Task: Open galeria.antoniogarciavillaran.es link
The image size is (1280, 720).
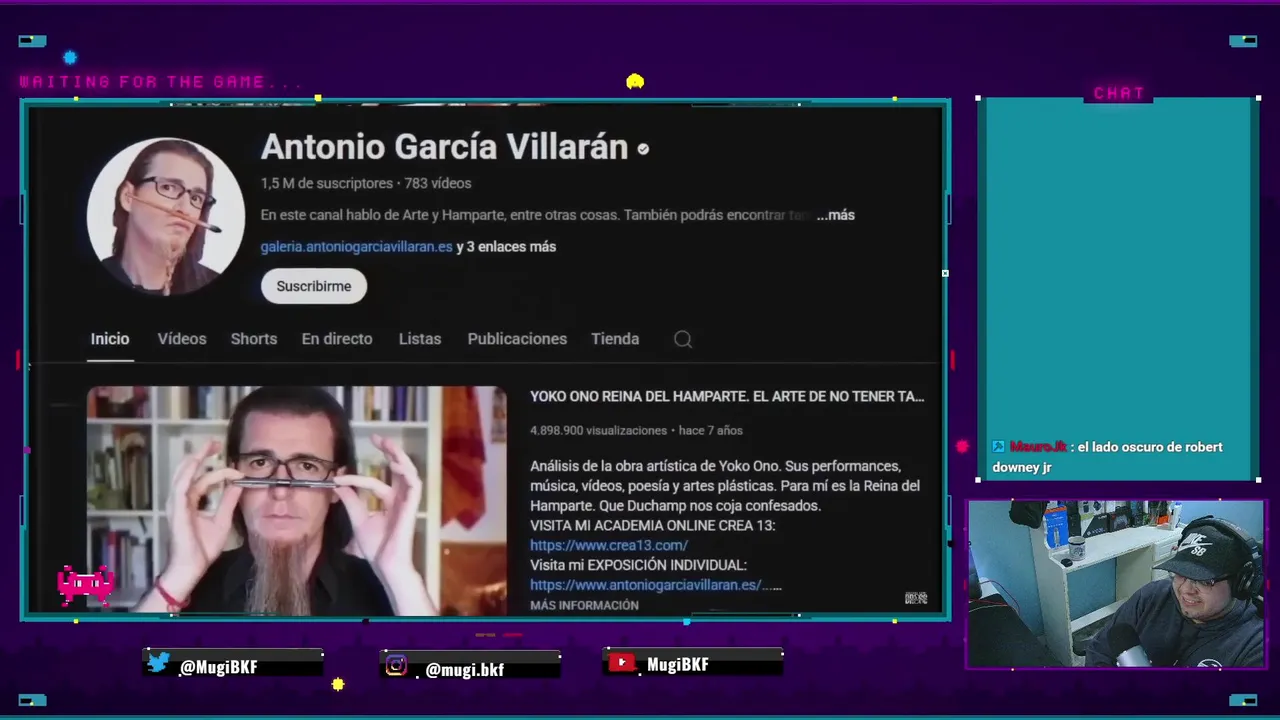Action: coord(356,246)
